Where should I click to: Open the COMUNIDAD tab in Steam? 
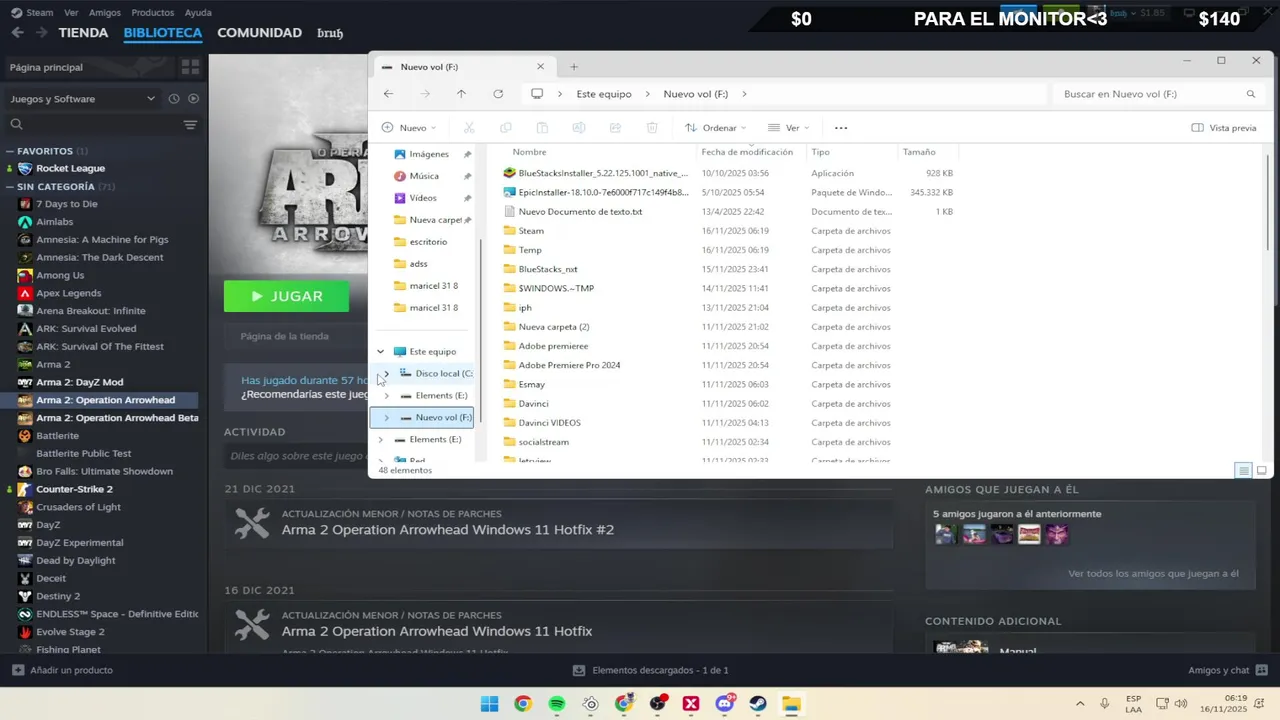pos(259,33)
